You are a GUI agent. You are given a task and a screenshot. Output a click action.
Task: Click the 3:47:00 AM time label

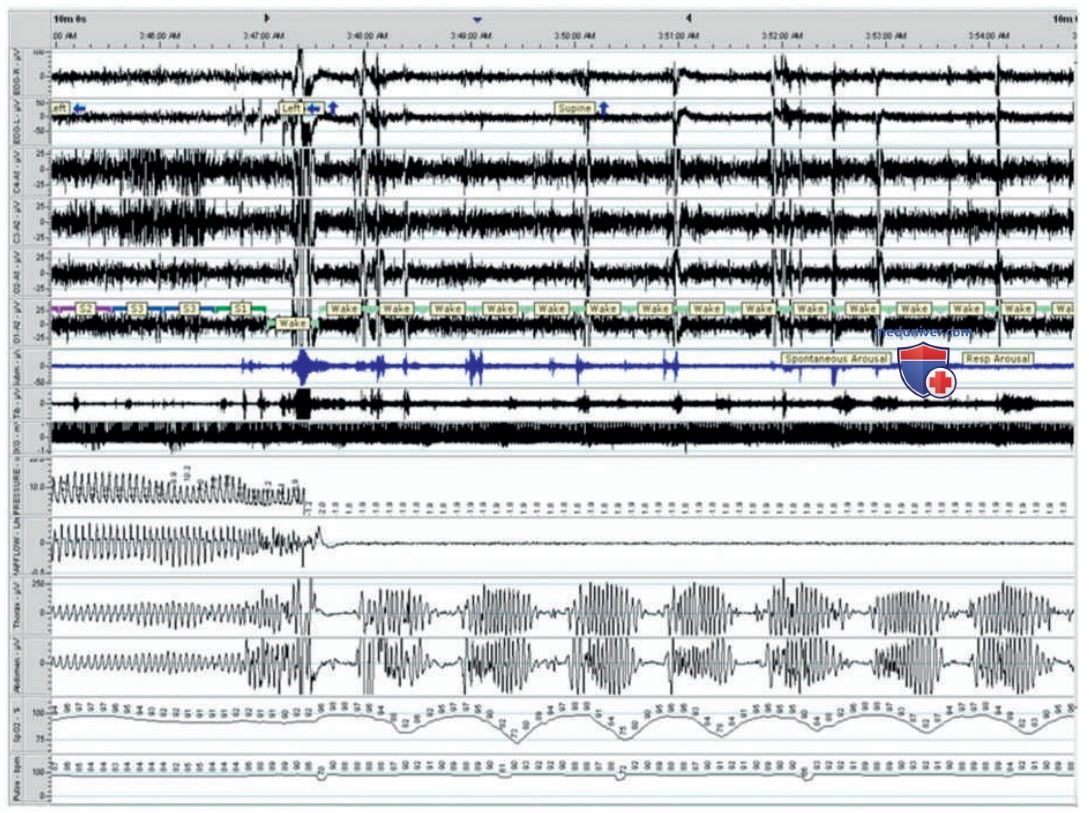click(264, 35)
